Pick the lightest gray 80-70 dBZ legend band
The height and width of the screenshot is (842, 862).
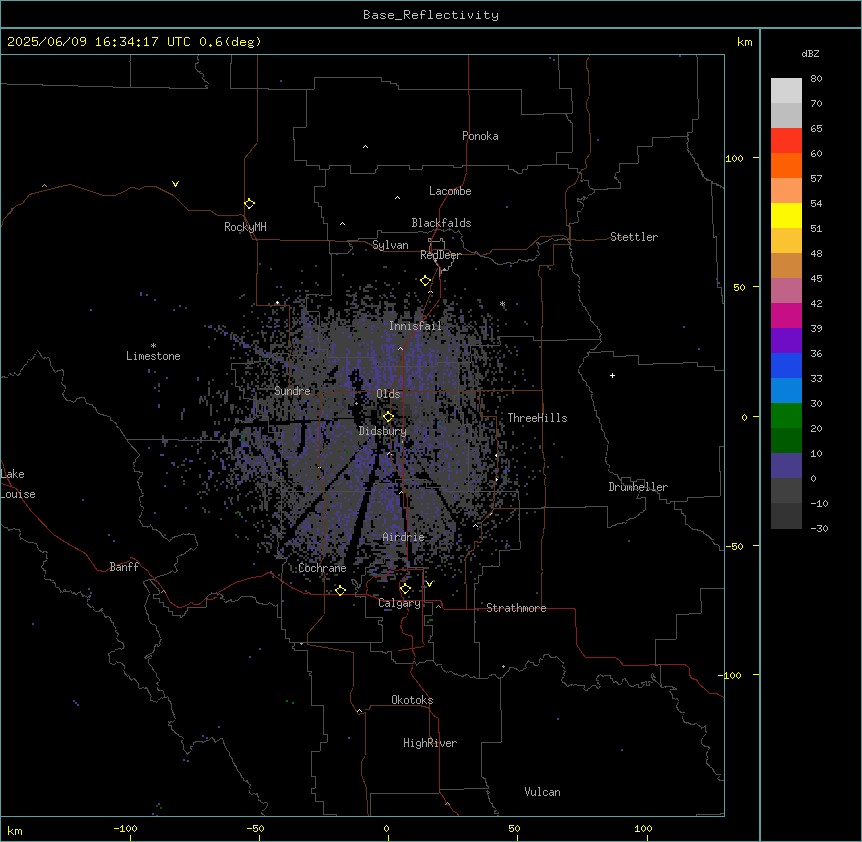786,91
